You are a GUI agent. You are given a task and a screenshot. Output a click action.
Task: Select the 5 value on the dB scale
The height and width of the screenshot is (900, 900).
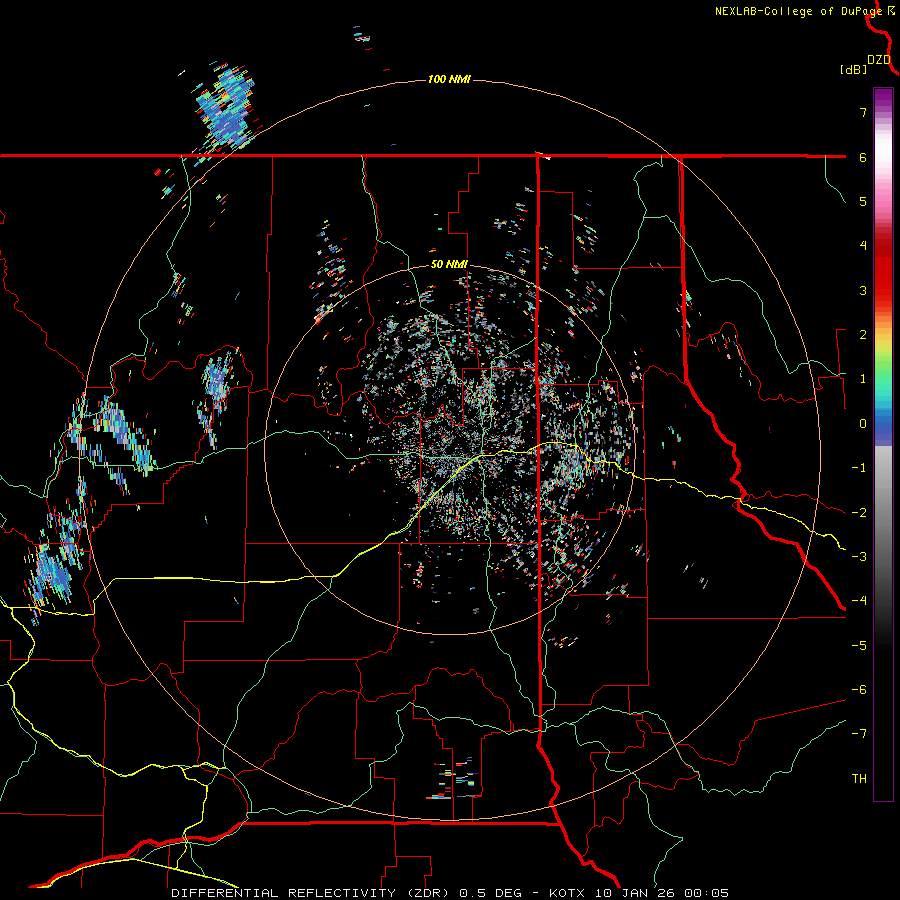(863, 201)
